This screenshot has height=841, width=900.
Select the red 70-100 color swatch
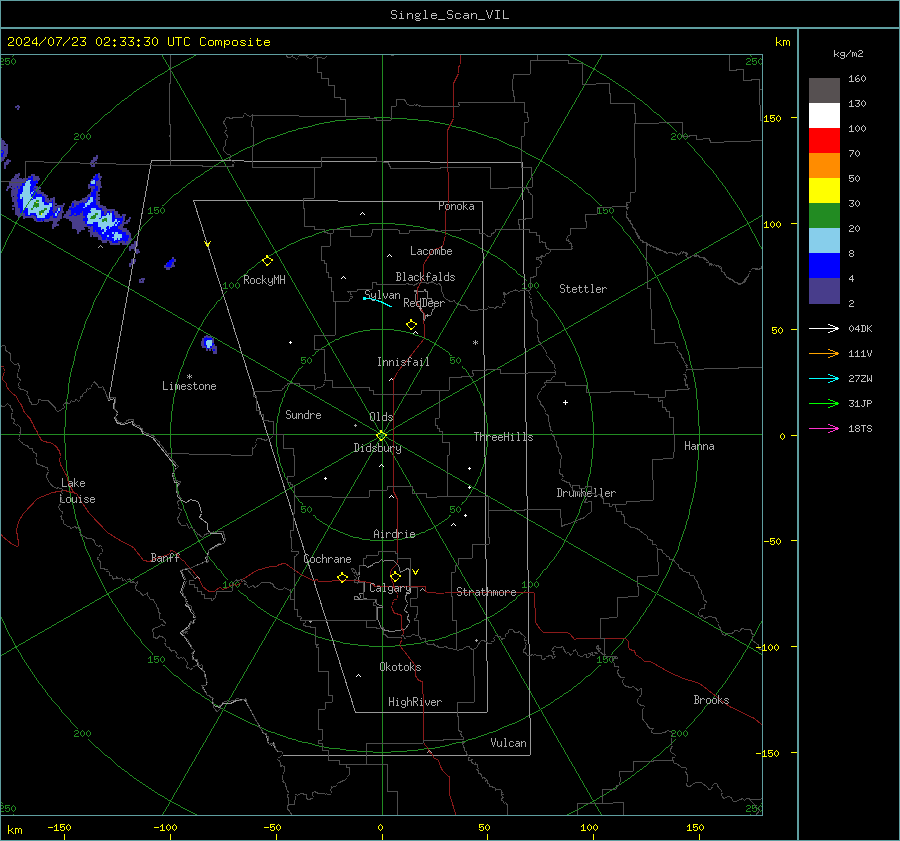(x=824, y=141)
